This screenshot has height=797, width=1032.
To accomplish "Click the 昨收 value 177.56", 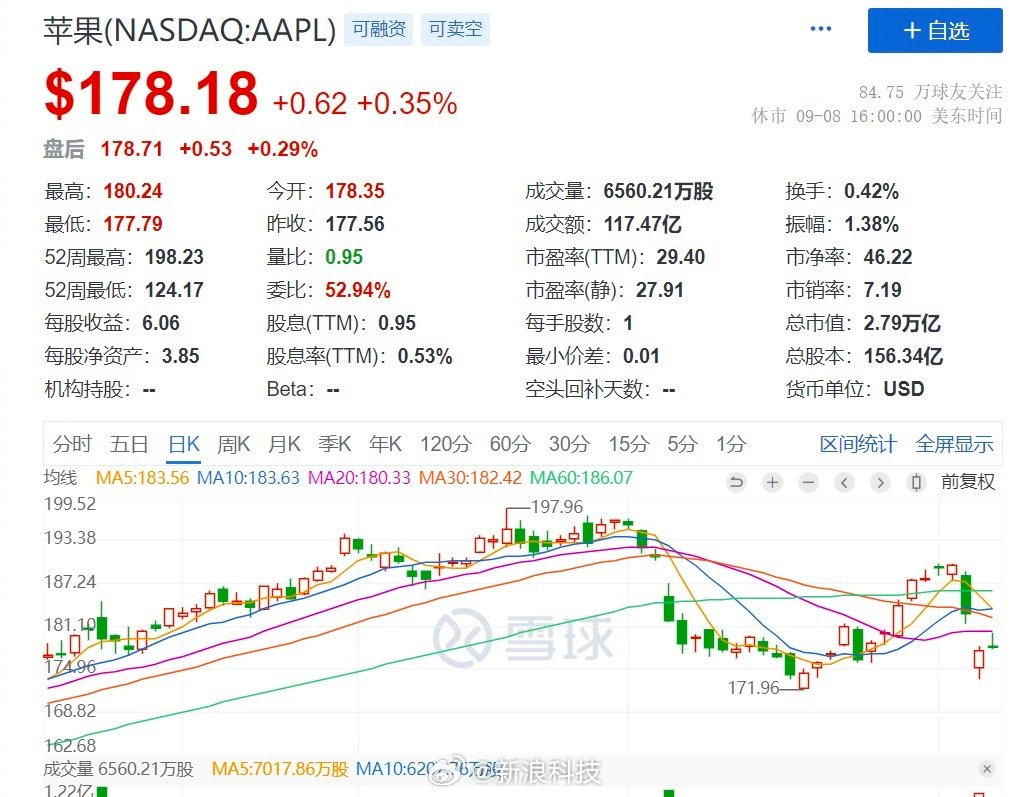I will point(355,224).
